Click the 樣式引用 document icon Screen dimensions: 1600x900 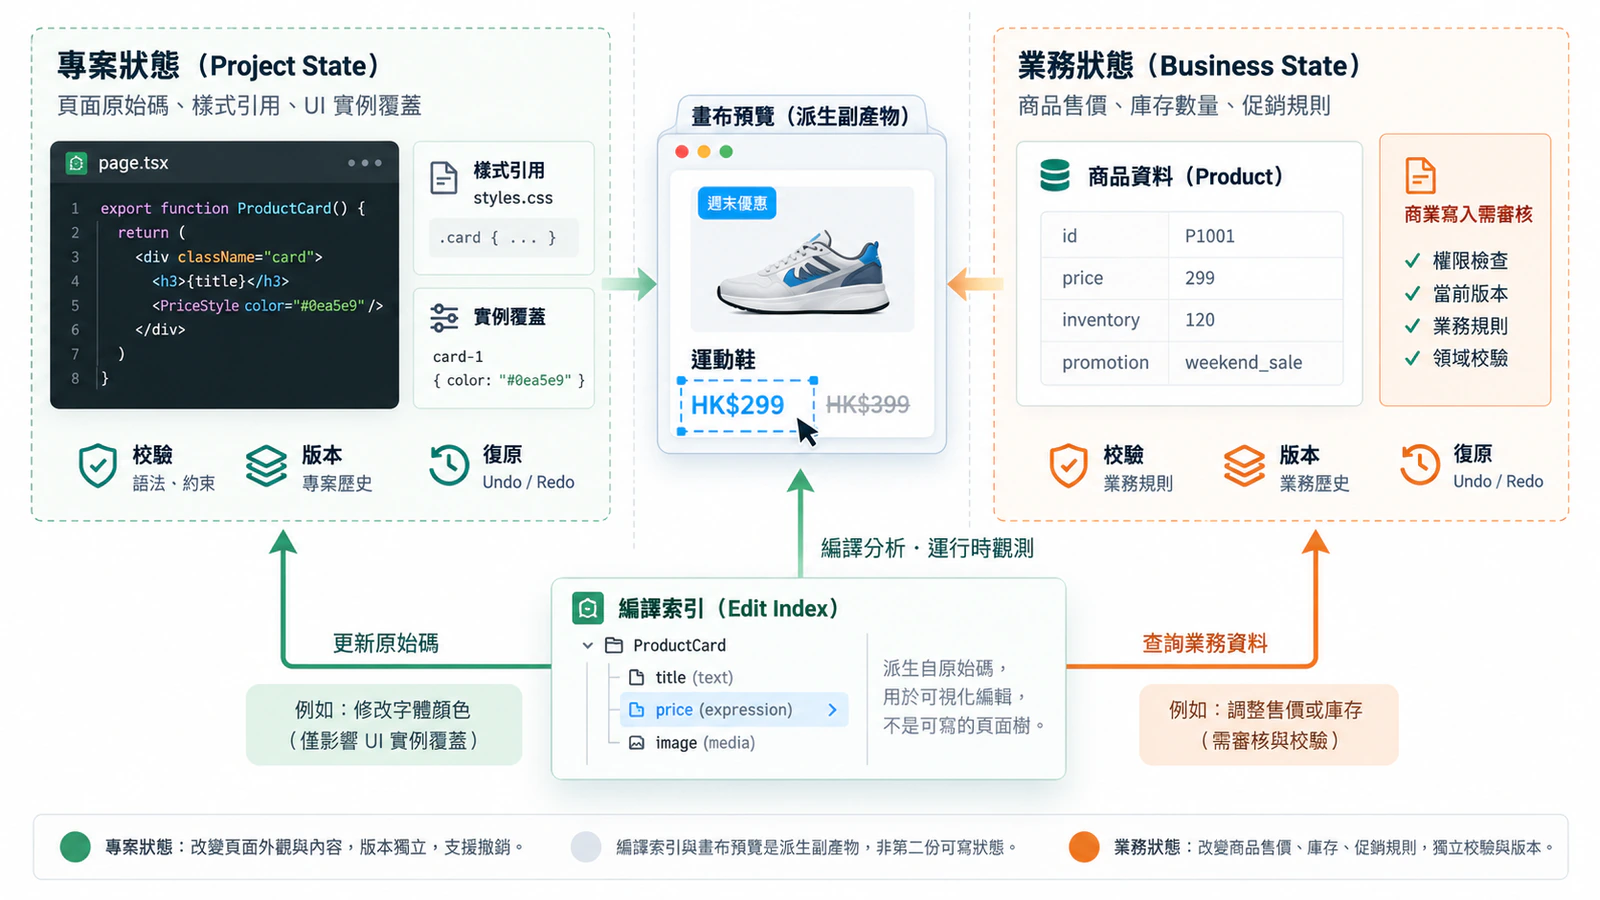coord(444,178)
